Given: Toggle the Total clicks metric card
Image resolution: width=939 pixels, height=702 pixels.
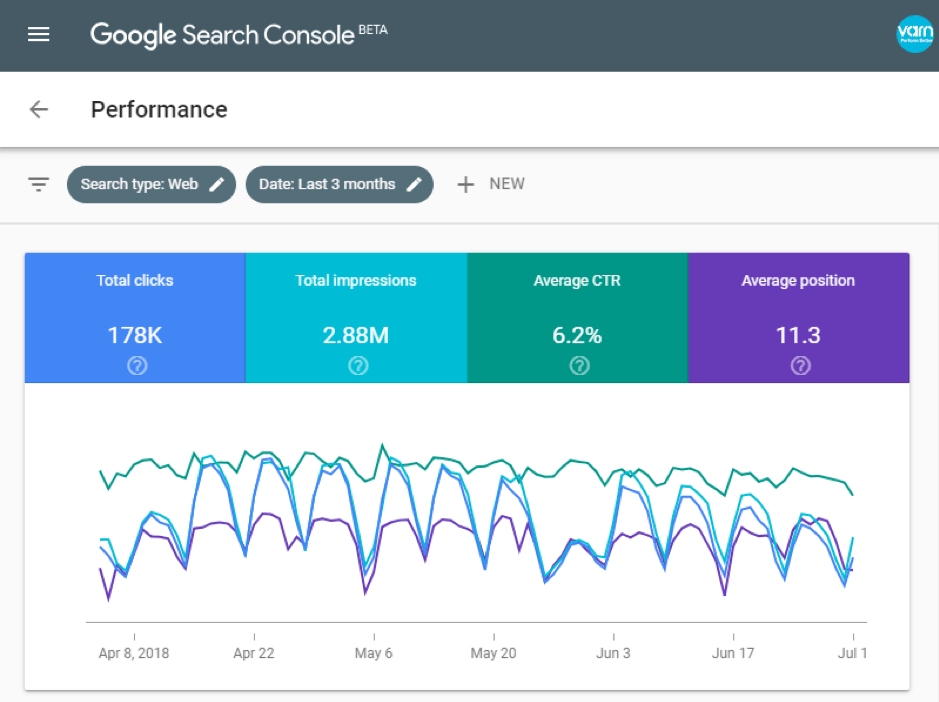Looking at the screenshot, I should coord(135,318).
